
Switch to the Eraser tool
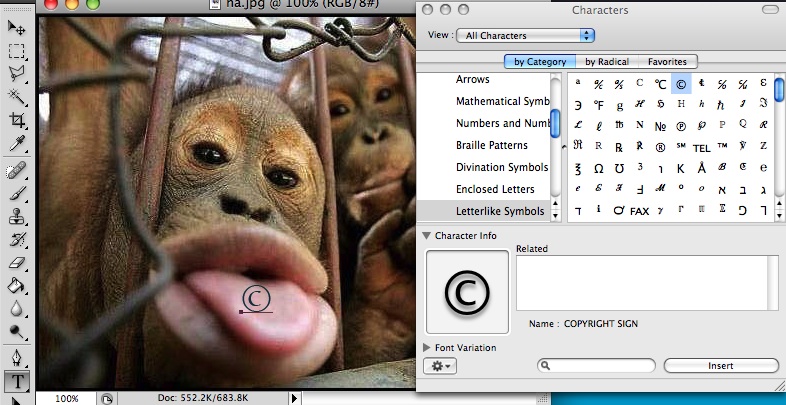(17, 263)
